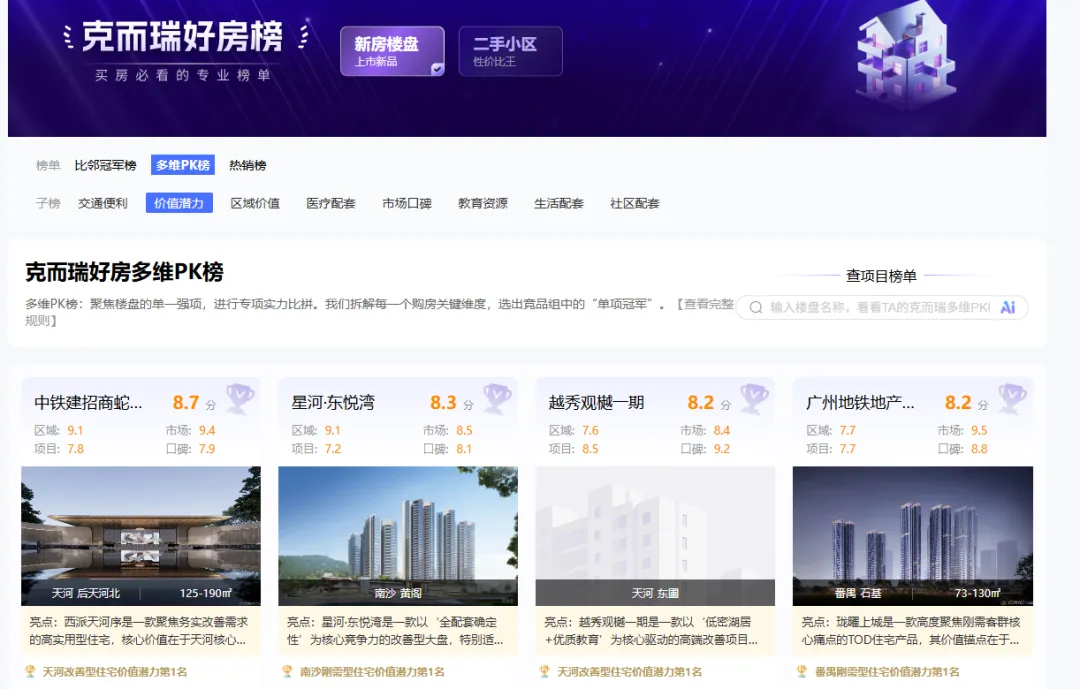Click 番禺刚需型住宅价值潜力第1名 badge

886,672
